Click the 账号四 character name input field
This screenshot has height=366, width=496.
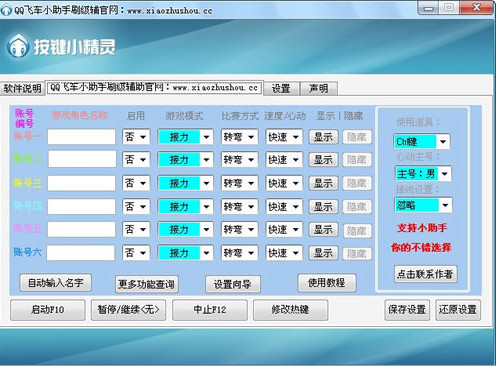point(82,206)
